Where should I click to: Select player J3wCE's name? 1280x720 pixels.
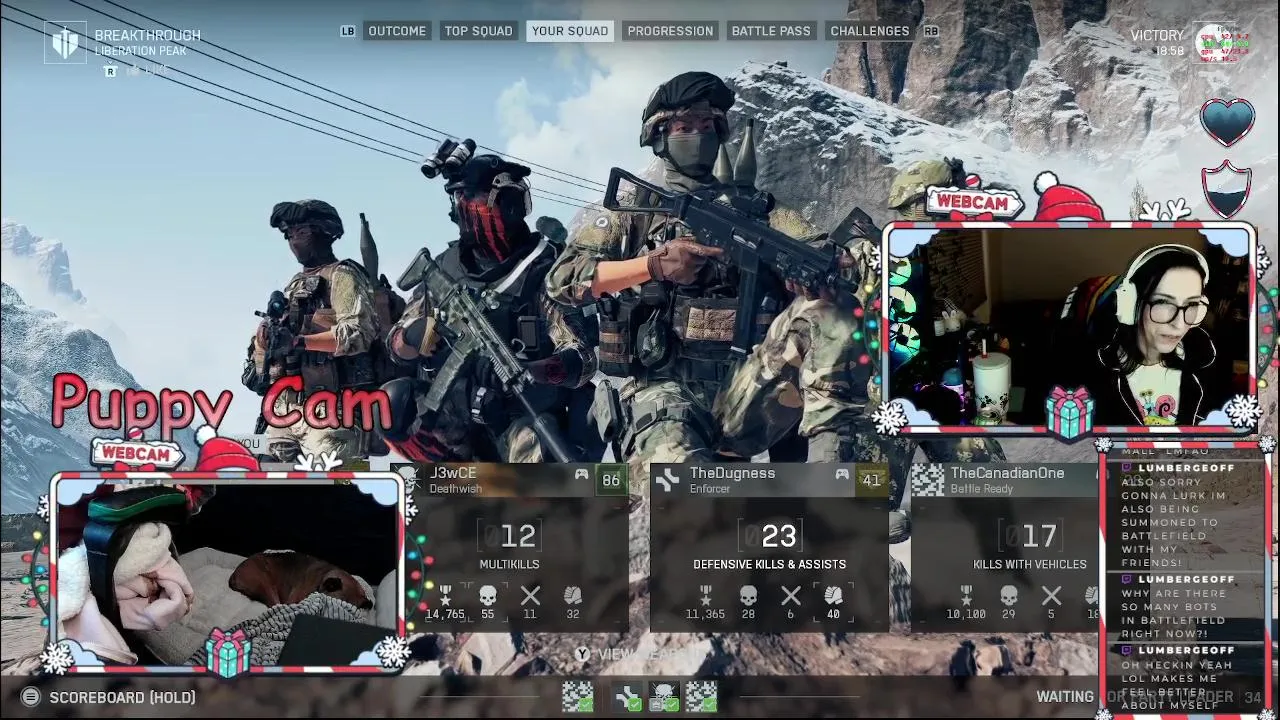click(x=453, y=473)
